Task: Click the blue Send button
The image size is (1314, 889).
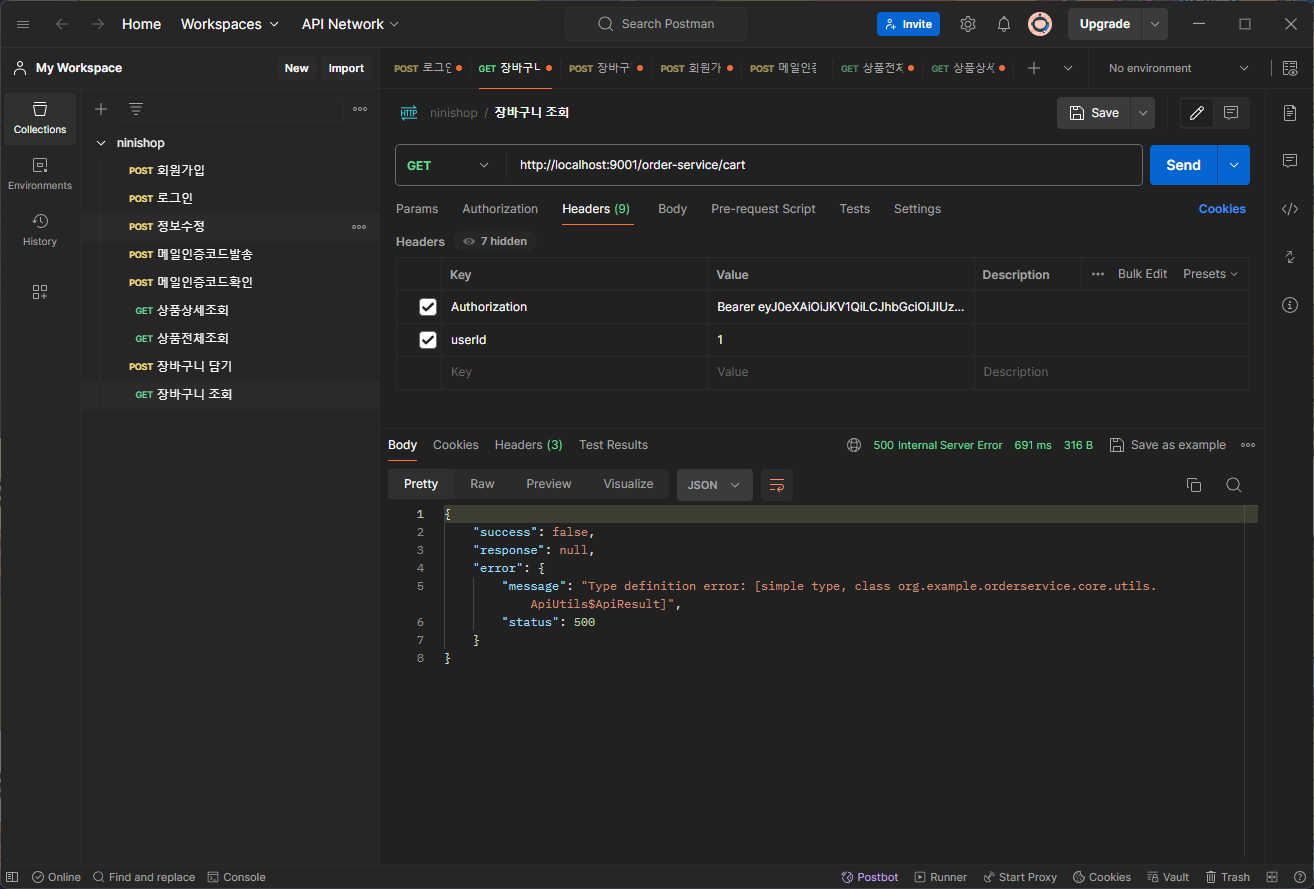Action: [1183, 165]
